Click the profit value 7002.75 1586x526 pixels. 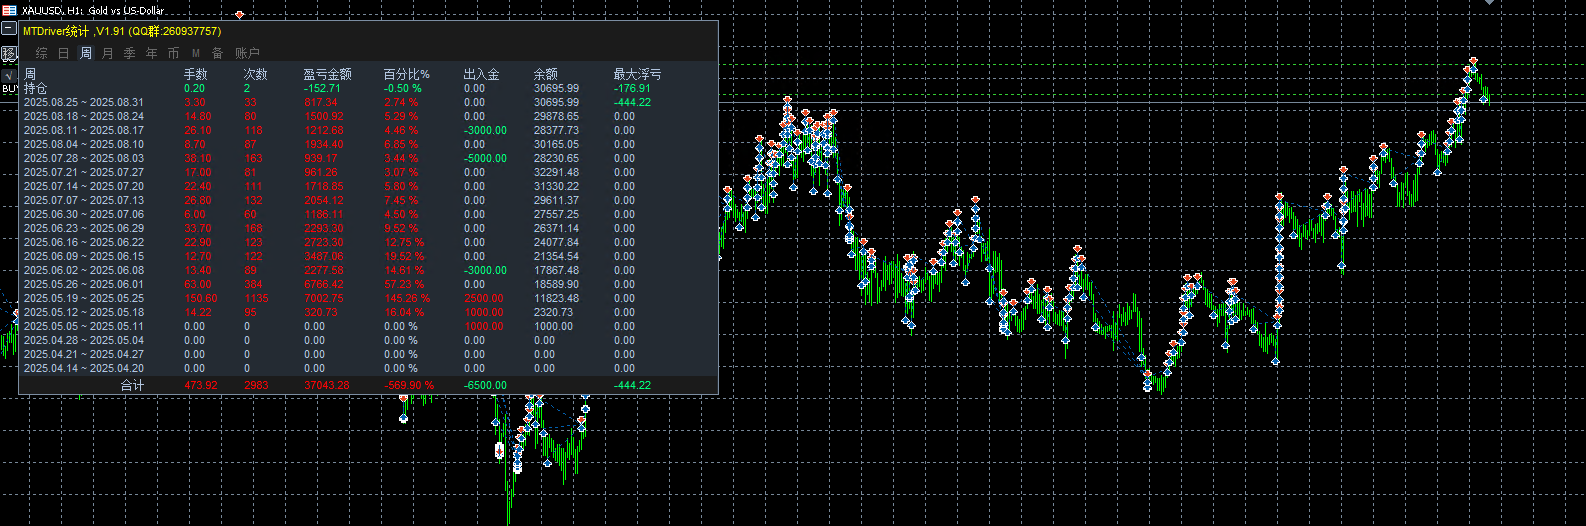324,298
